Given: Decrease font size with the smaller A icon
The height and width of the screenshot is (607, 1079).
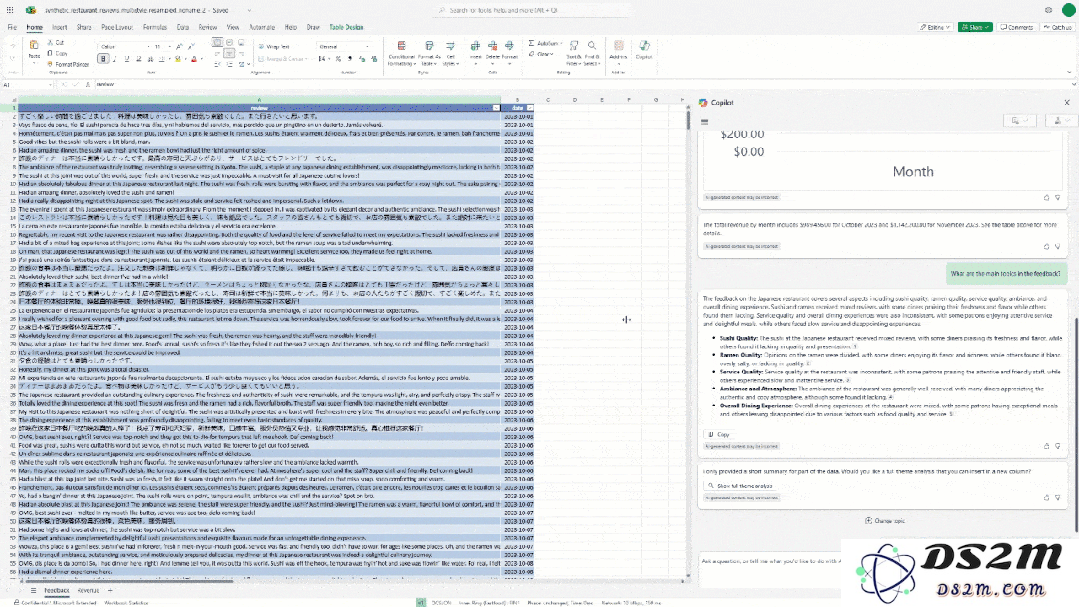Looking at the screenshot, I should click(191, 47).
